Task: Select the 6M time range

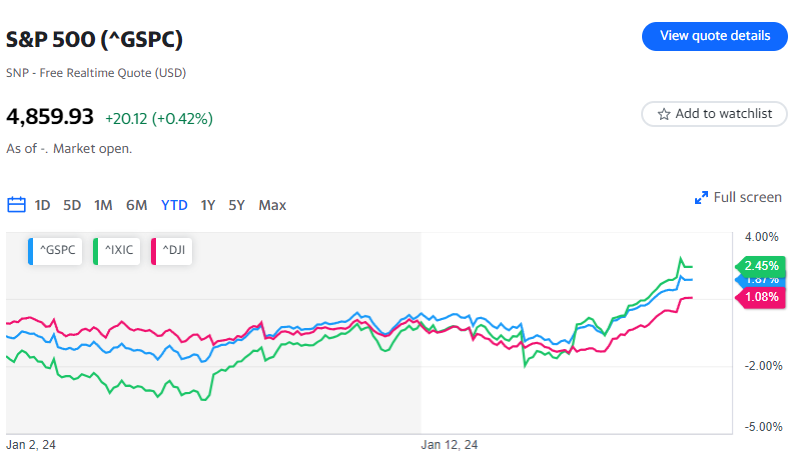Action: click(x=137, y=205)
